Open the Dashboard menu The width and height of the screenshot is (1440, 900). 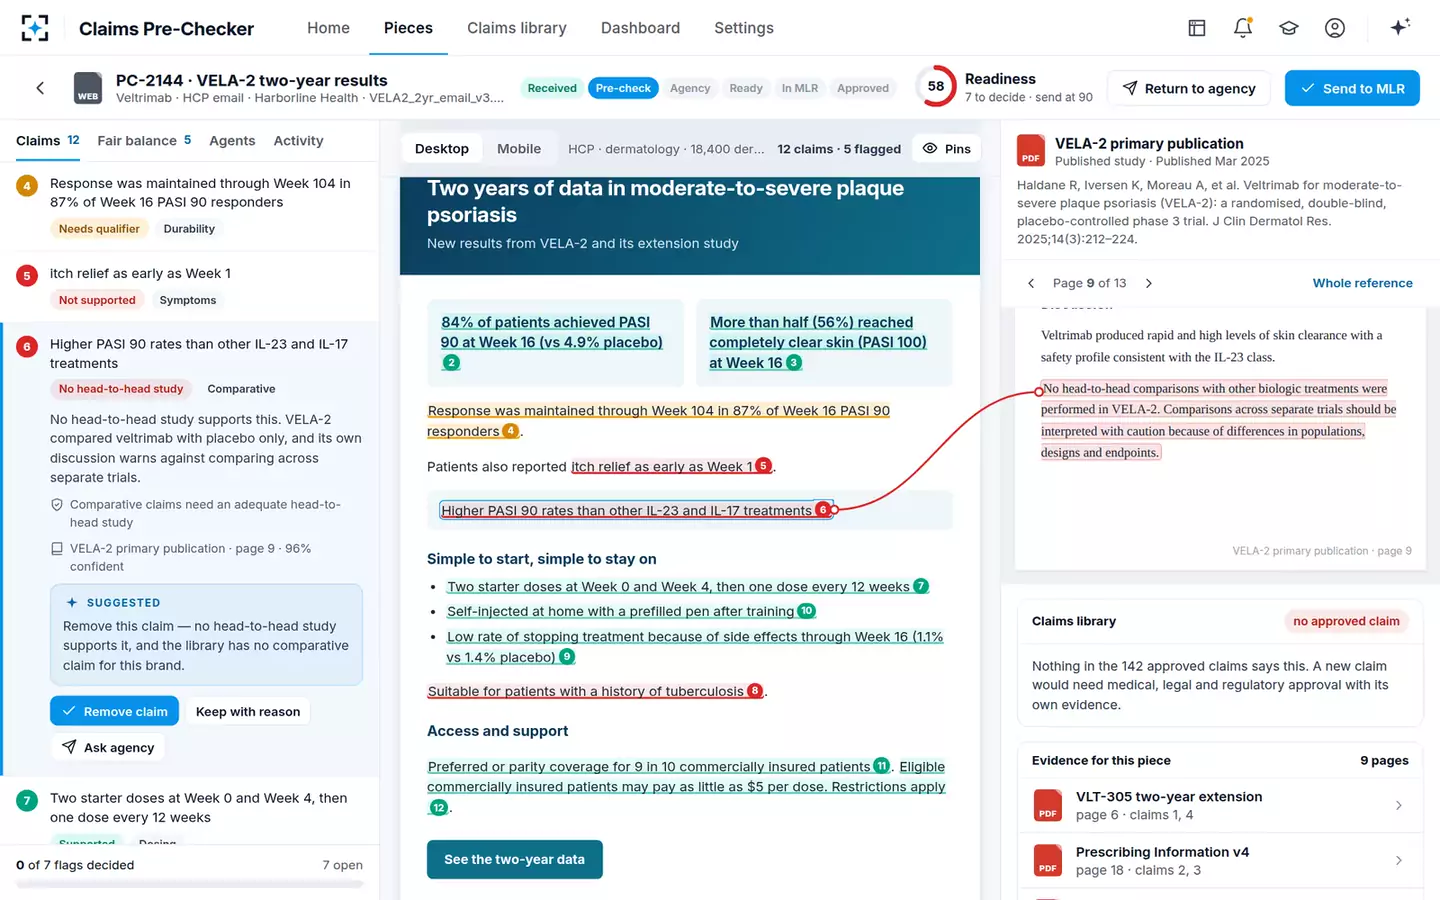click(640, 28)
